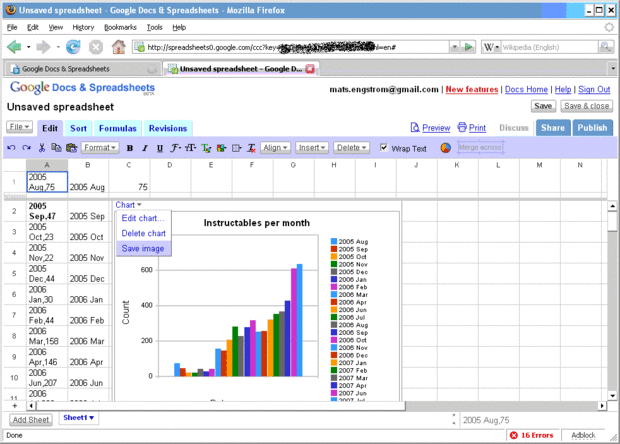Open the font size picker
This screenshot has height=444, width=620.
pyautogui.click(x=191, y=148)
